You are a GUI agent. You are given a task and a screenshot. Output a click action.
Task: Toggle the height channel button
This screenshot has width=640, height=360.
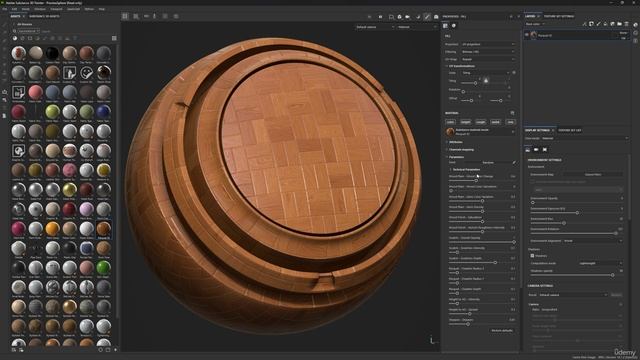[x=465, y=122]
